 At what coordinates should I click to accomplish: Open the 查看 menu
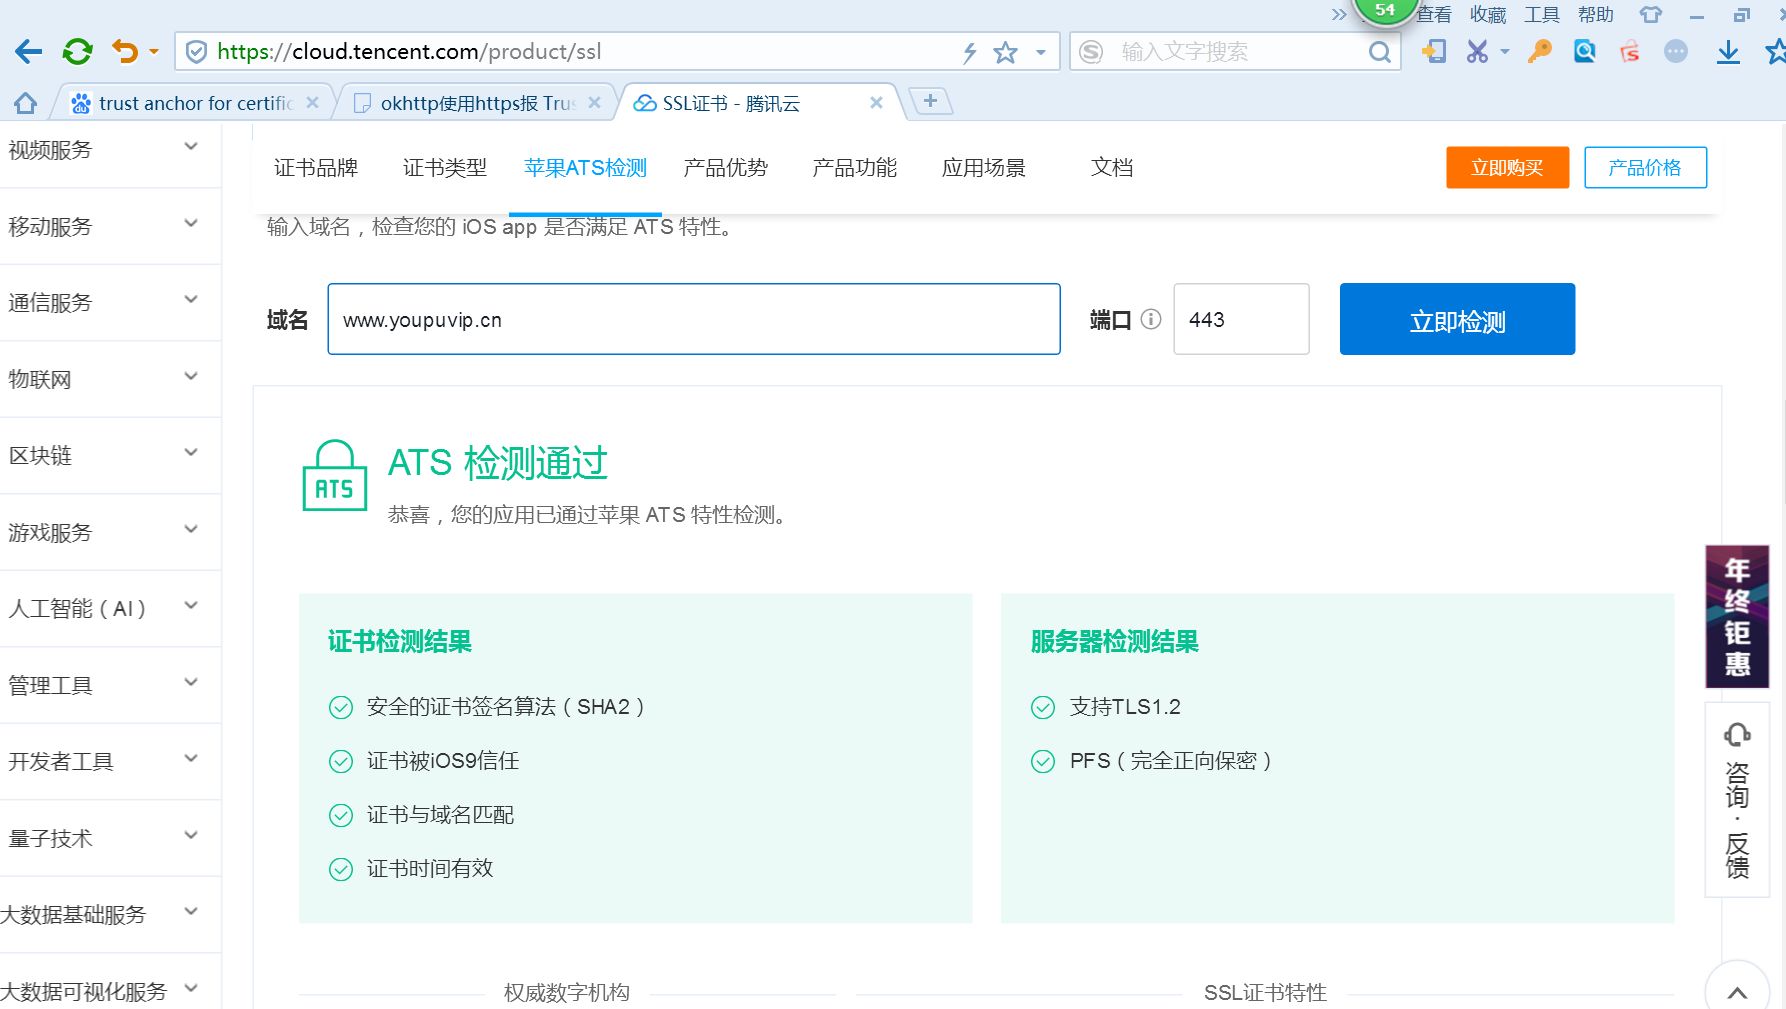click(1433, 15)
